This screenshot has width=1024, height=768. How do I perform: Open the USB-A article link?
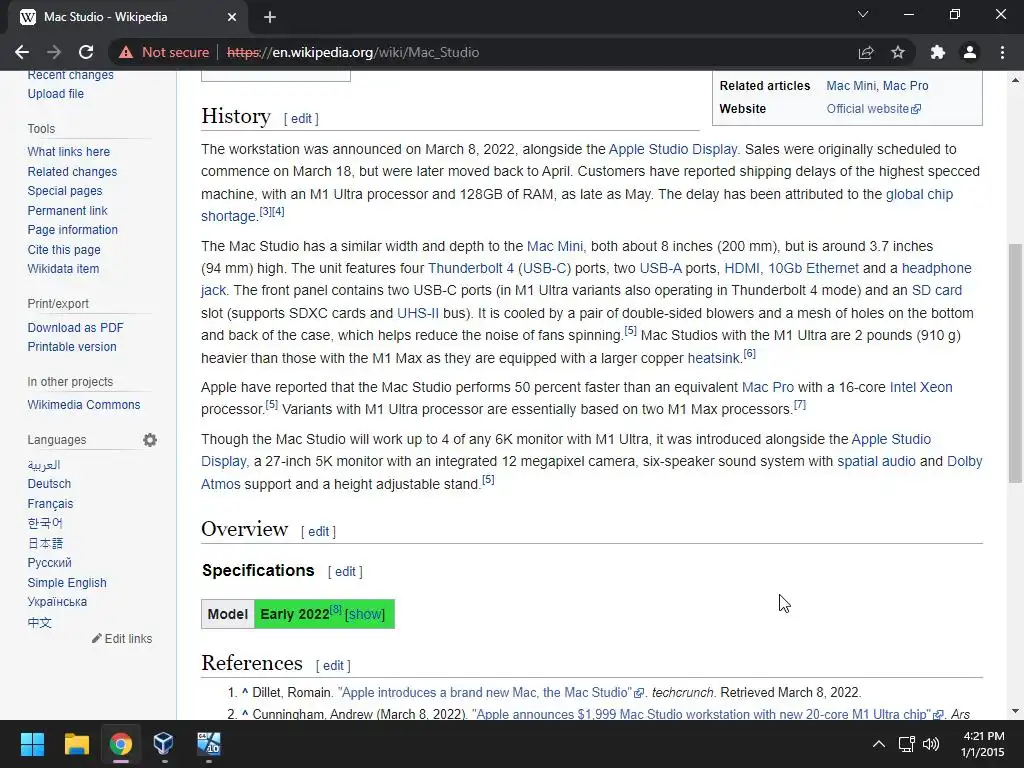tap(660, 268)
